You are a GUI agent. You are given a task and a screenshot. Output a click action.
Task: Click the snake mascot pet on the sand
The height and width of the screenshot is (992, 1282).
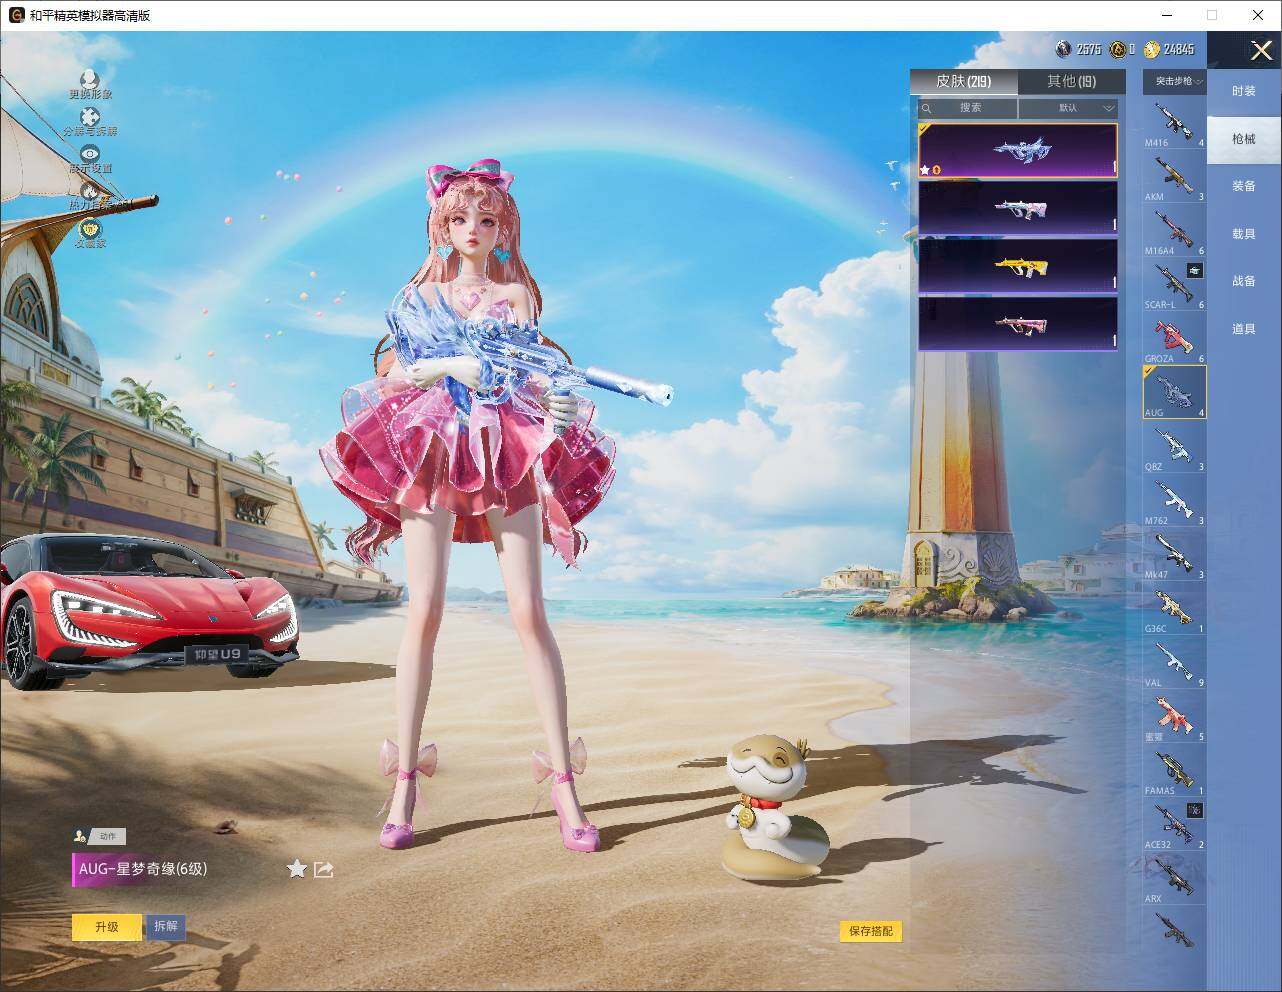(774, 809)
